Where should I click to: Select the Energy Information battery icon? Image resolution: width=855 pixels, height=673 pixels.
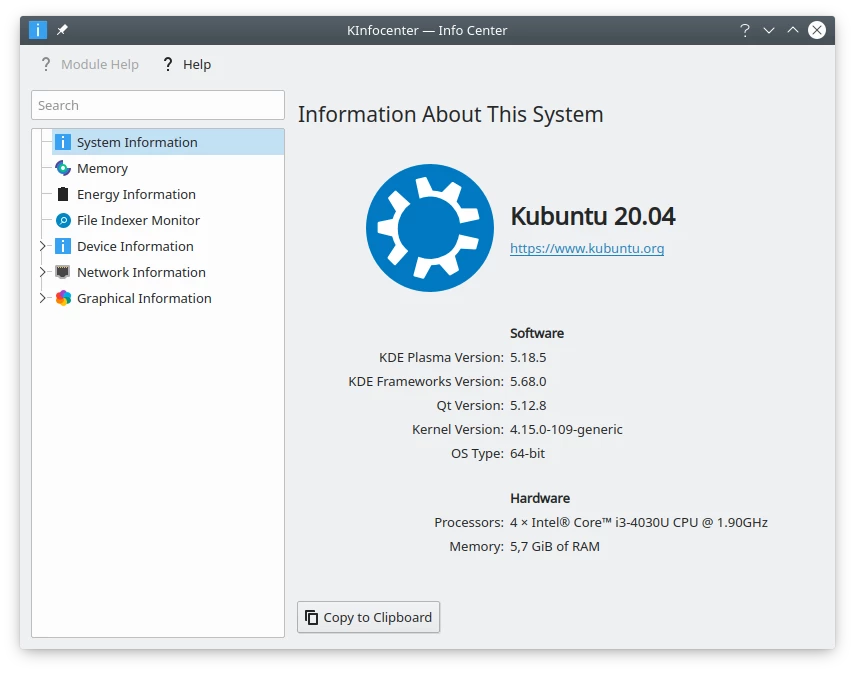[62, 194]
